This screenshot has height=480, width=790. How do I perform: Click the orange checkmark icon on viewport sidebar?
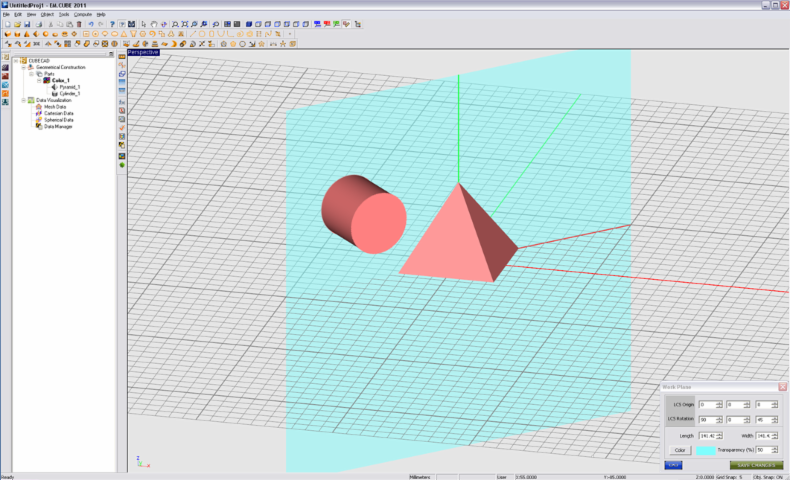click(122, 128)
